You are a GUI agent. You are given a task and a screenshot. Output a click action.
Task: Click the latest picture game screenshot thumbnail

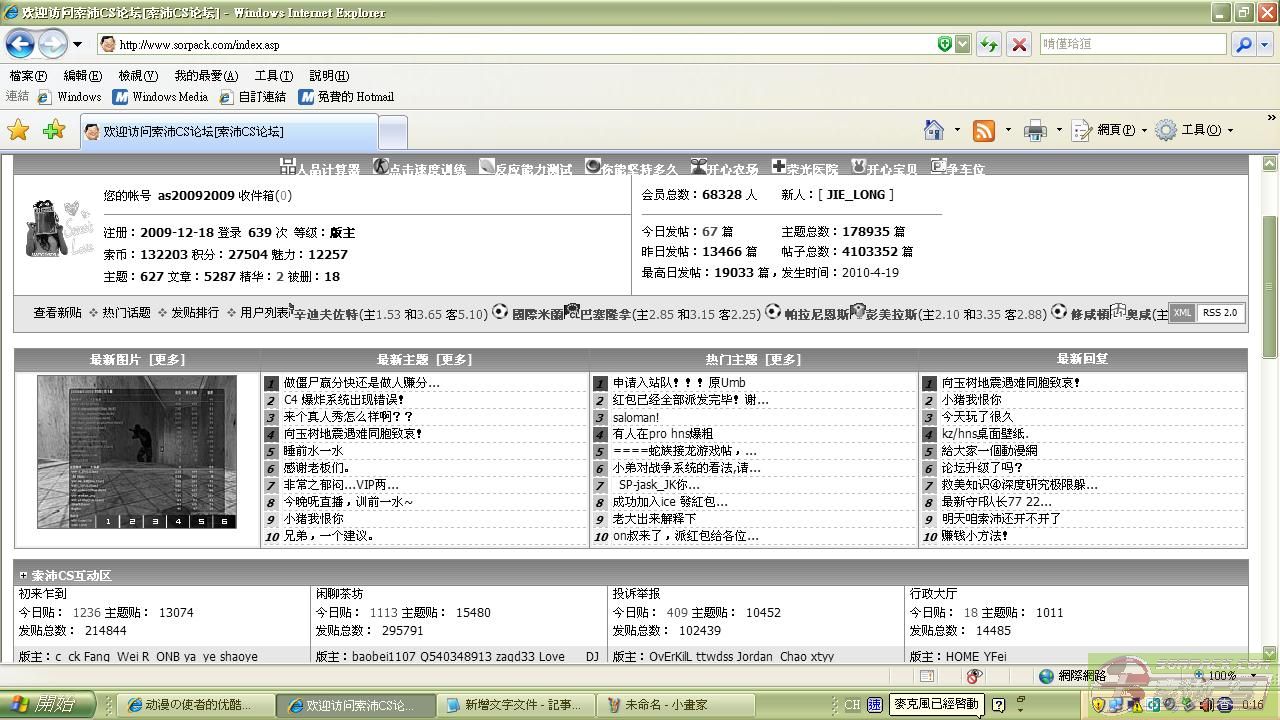(137, 451)
